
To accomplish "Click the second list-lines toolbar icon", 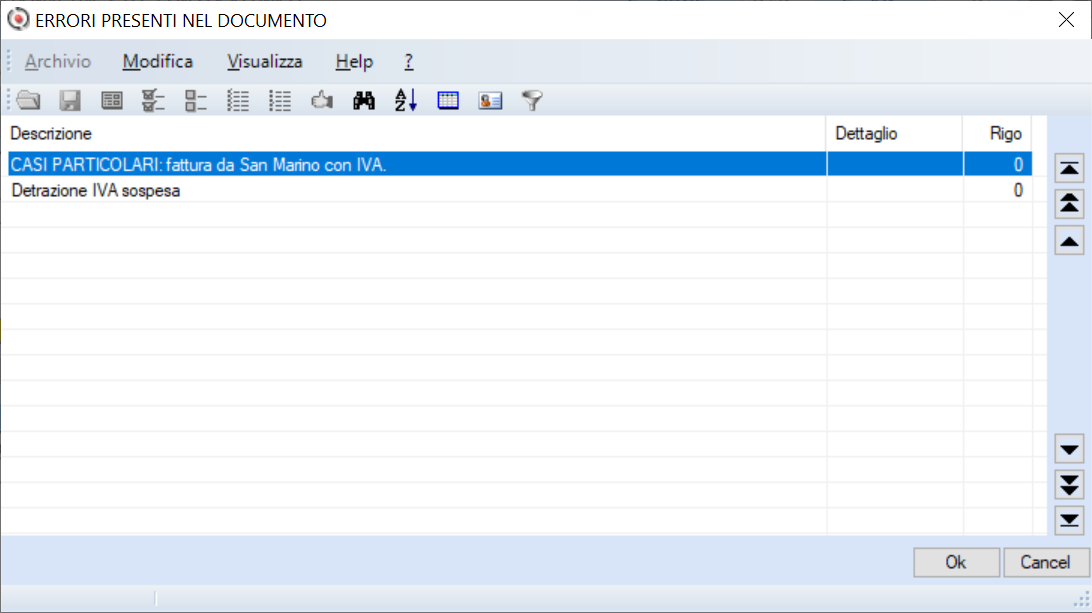I will click(x=280, y=100).
